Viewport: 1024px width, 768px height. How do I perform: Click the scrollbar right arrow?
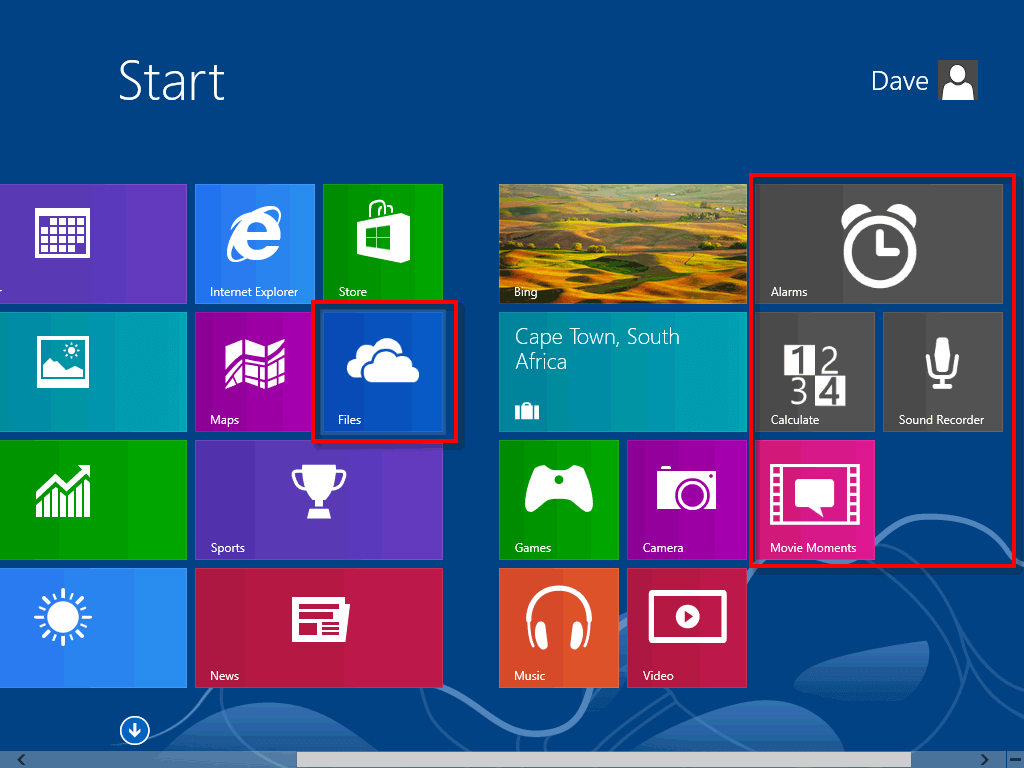(984, 760)
